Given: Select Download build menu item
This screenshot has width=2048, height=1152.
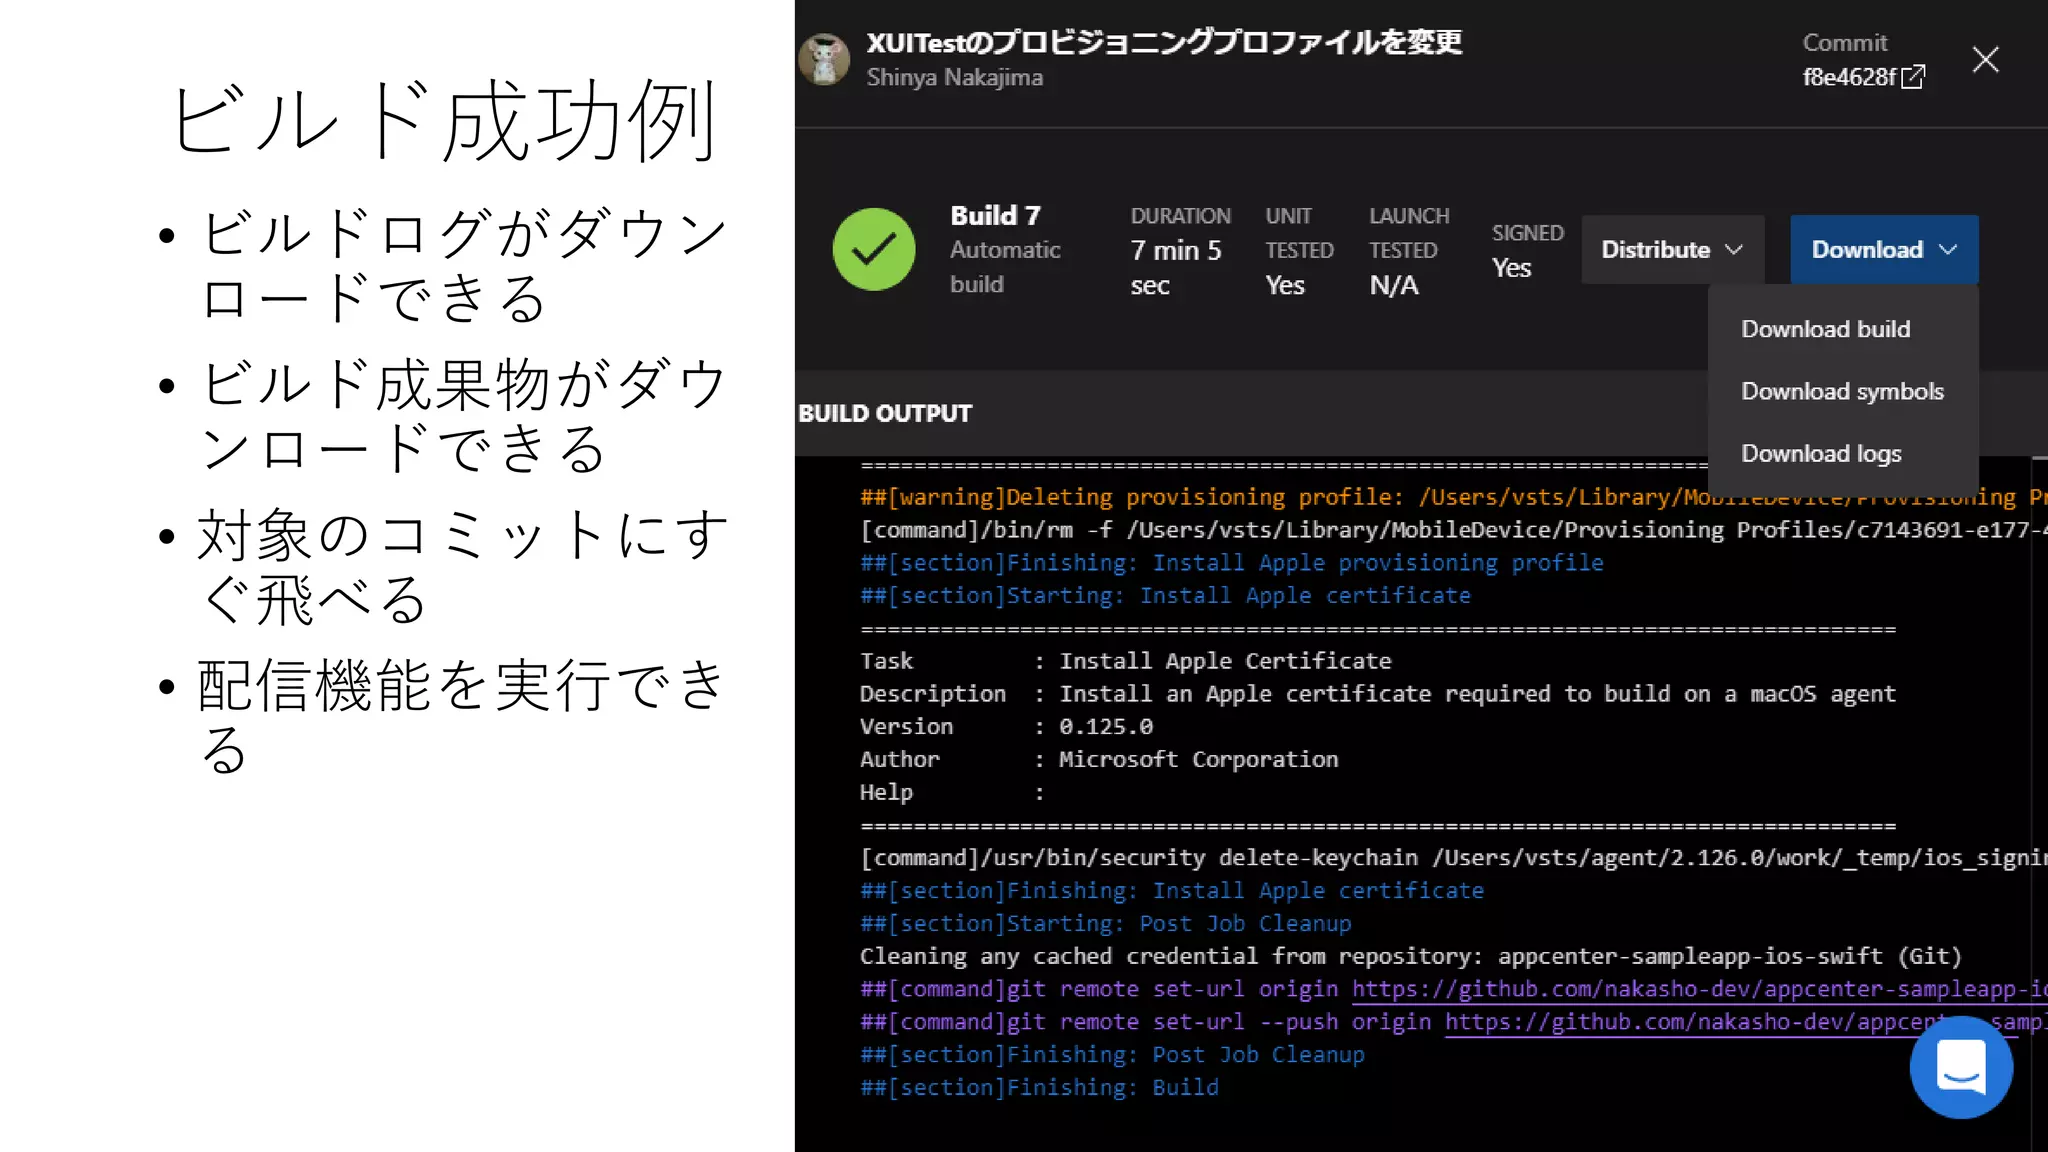Looking at the screenshot, I should click(x=1825, y=329).
